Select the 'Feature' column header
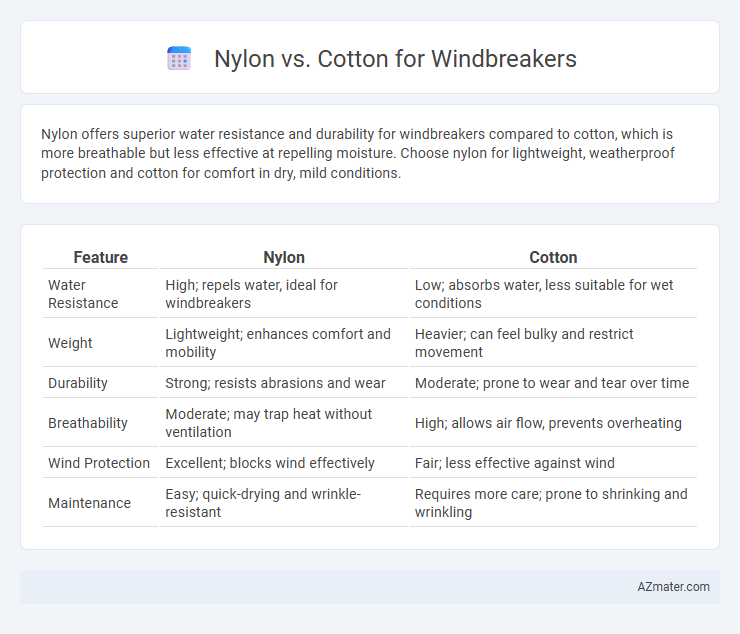 point(101,257)
